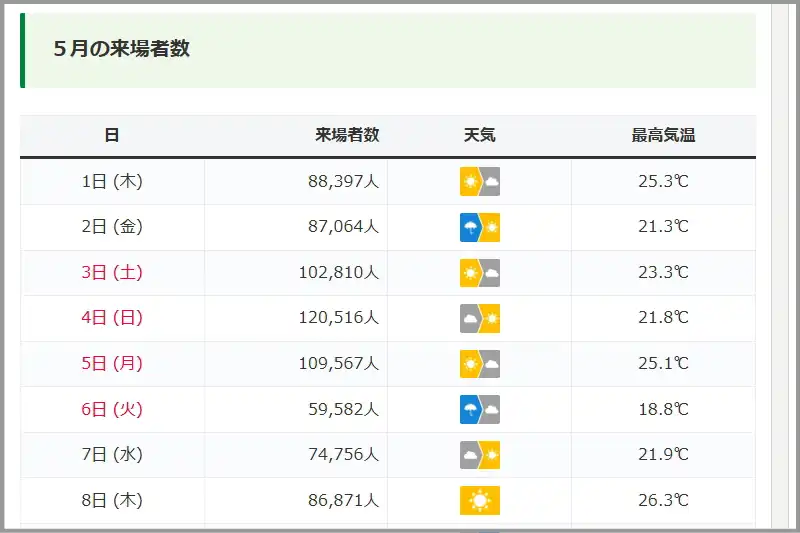Click the 天気 column header

[479, 135]
